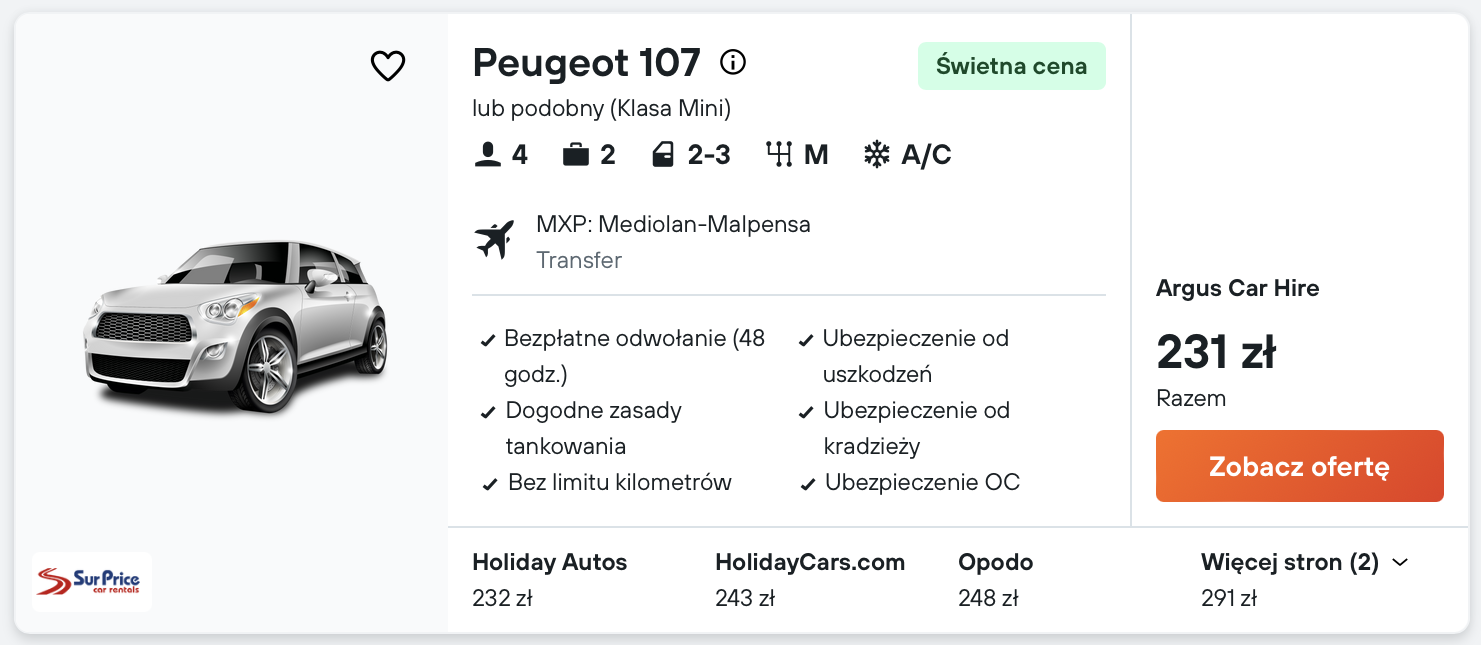The width and height of the screenshot is (1481, 645).
Task: Select the Holiday Autos 232 zł offer
Action: pos(550,580)
